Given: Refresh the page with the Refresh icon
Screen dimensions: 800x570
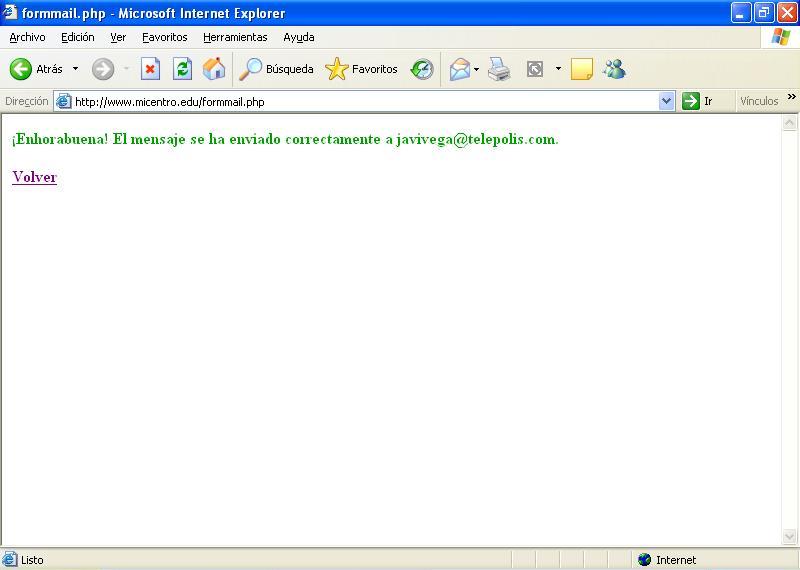Looking at the screenshot, I should pyautogui.click(x=182, y=69).
